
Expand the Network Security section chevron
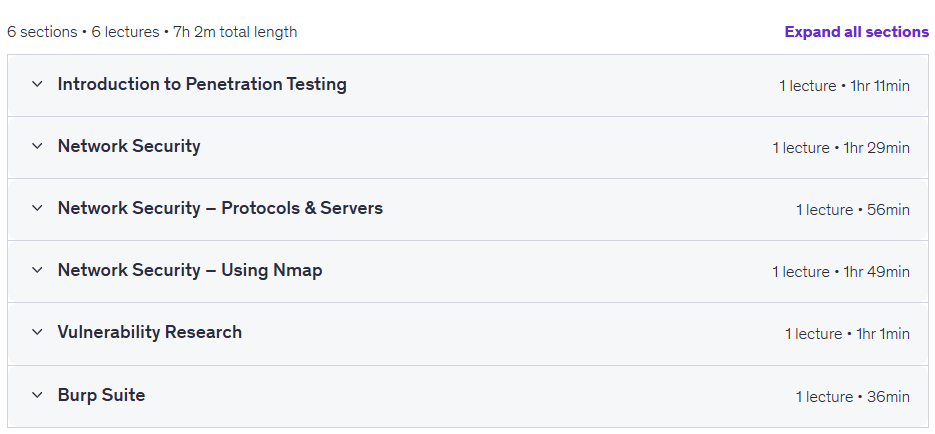click(37, 146)
